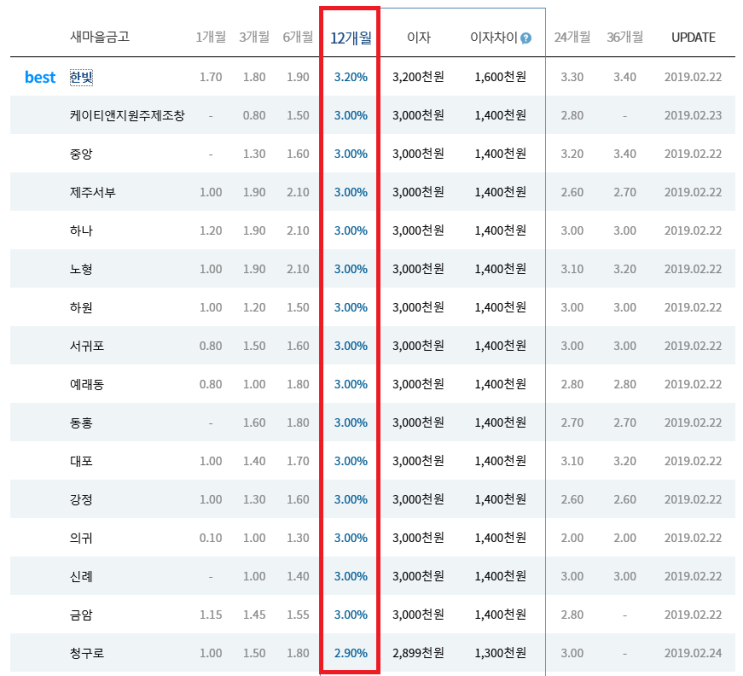The image size is (743, 676).
Task: Click the 예래동 bank name
Action: (x=87, y=384)
